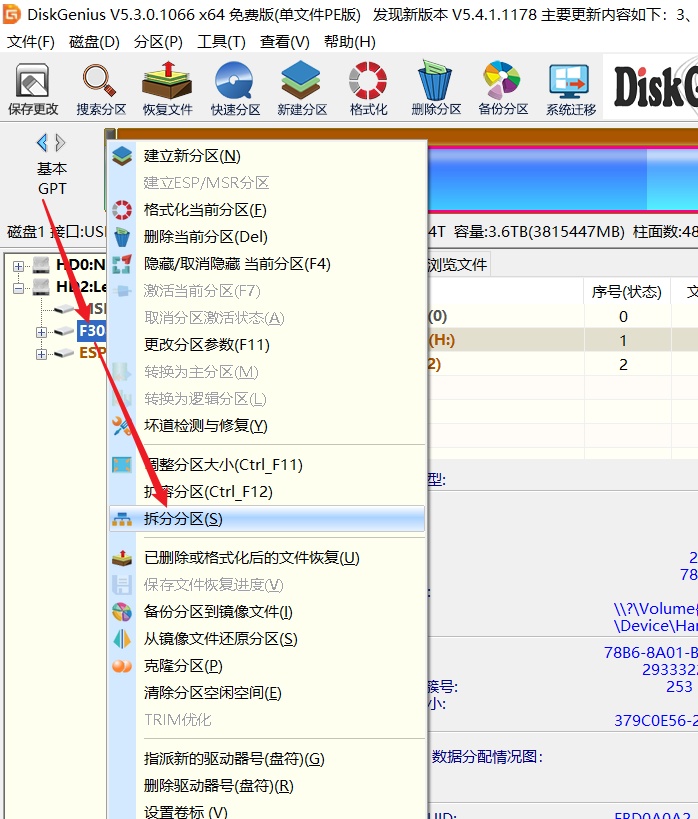Choose 建立新分区(N) from context menu
Image resolution: width=698 pixels, height=819 pixels.
coord(267,156)
